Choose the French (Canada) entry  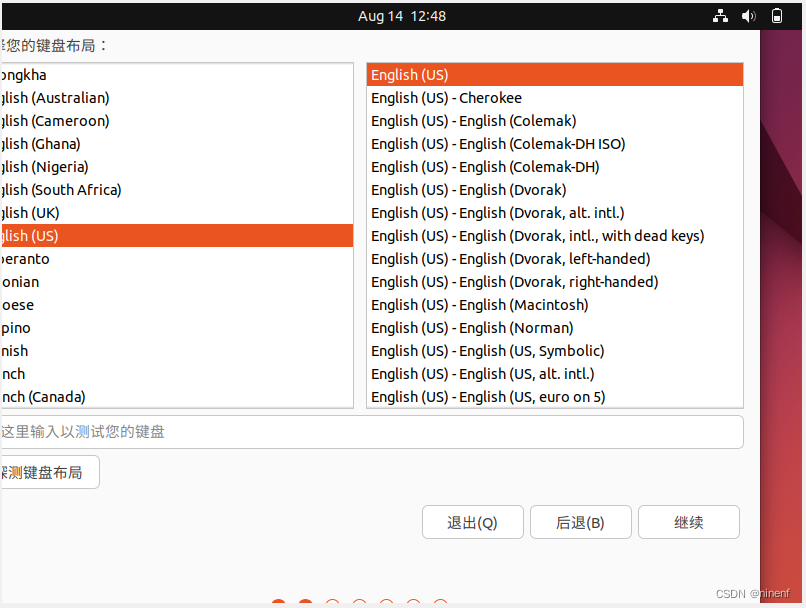[x=177, y=397]
